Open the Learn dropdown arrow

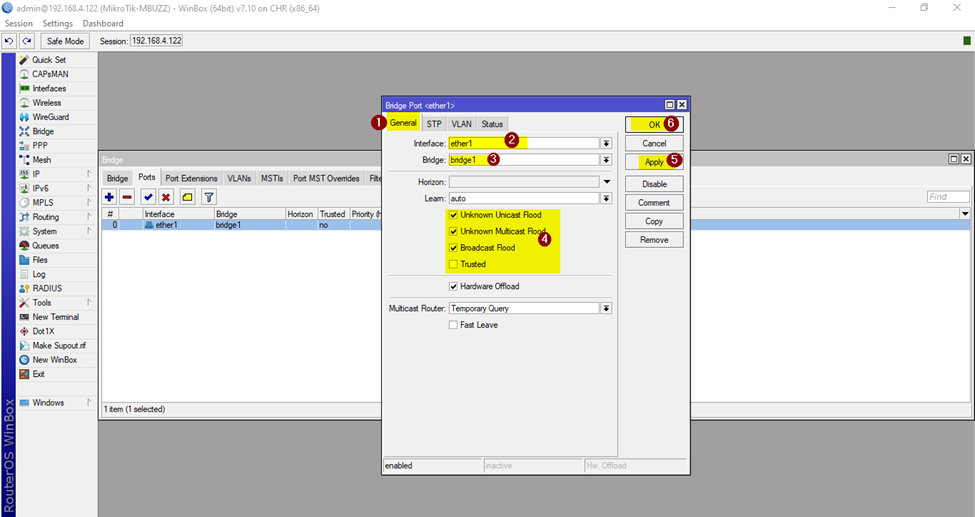(x=606, y=198)
